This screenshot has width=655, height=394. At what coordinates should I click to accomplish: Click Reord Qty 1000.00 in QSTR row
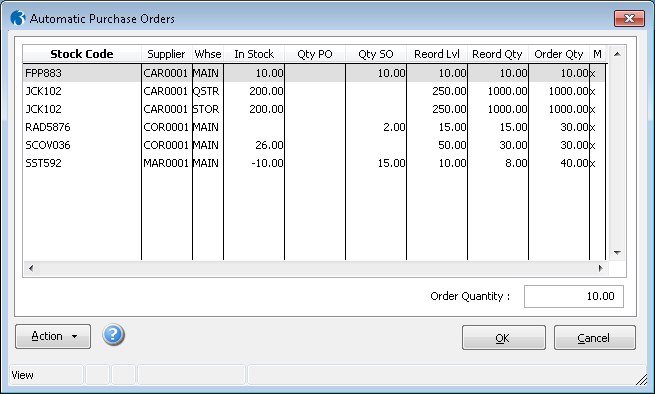[x=508, y=91]
